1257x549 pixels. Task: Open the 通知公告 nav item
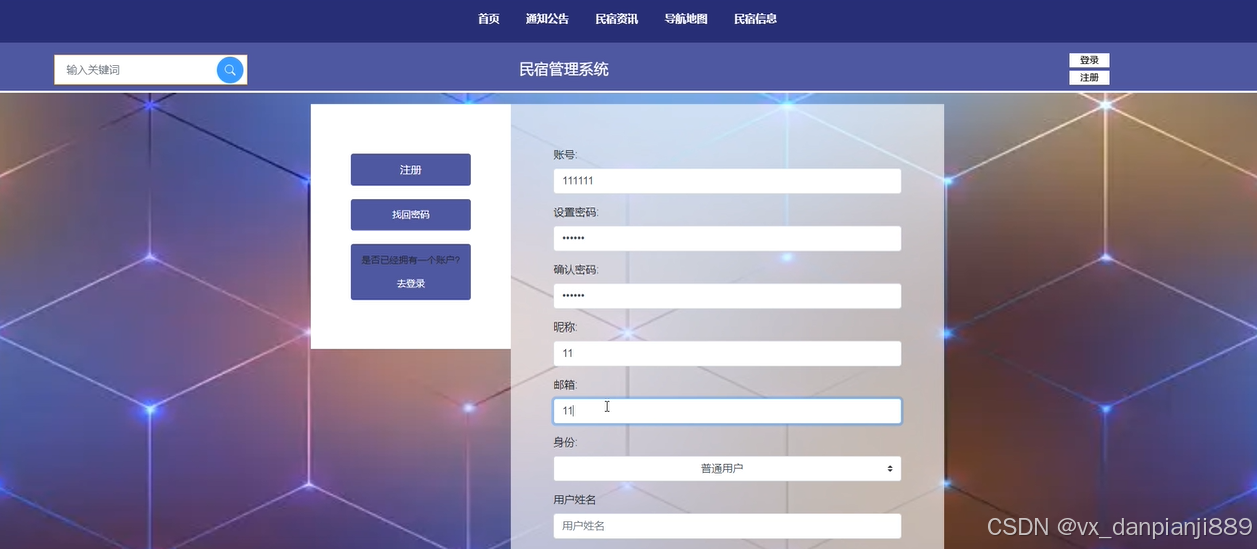[547, 19]
